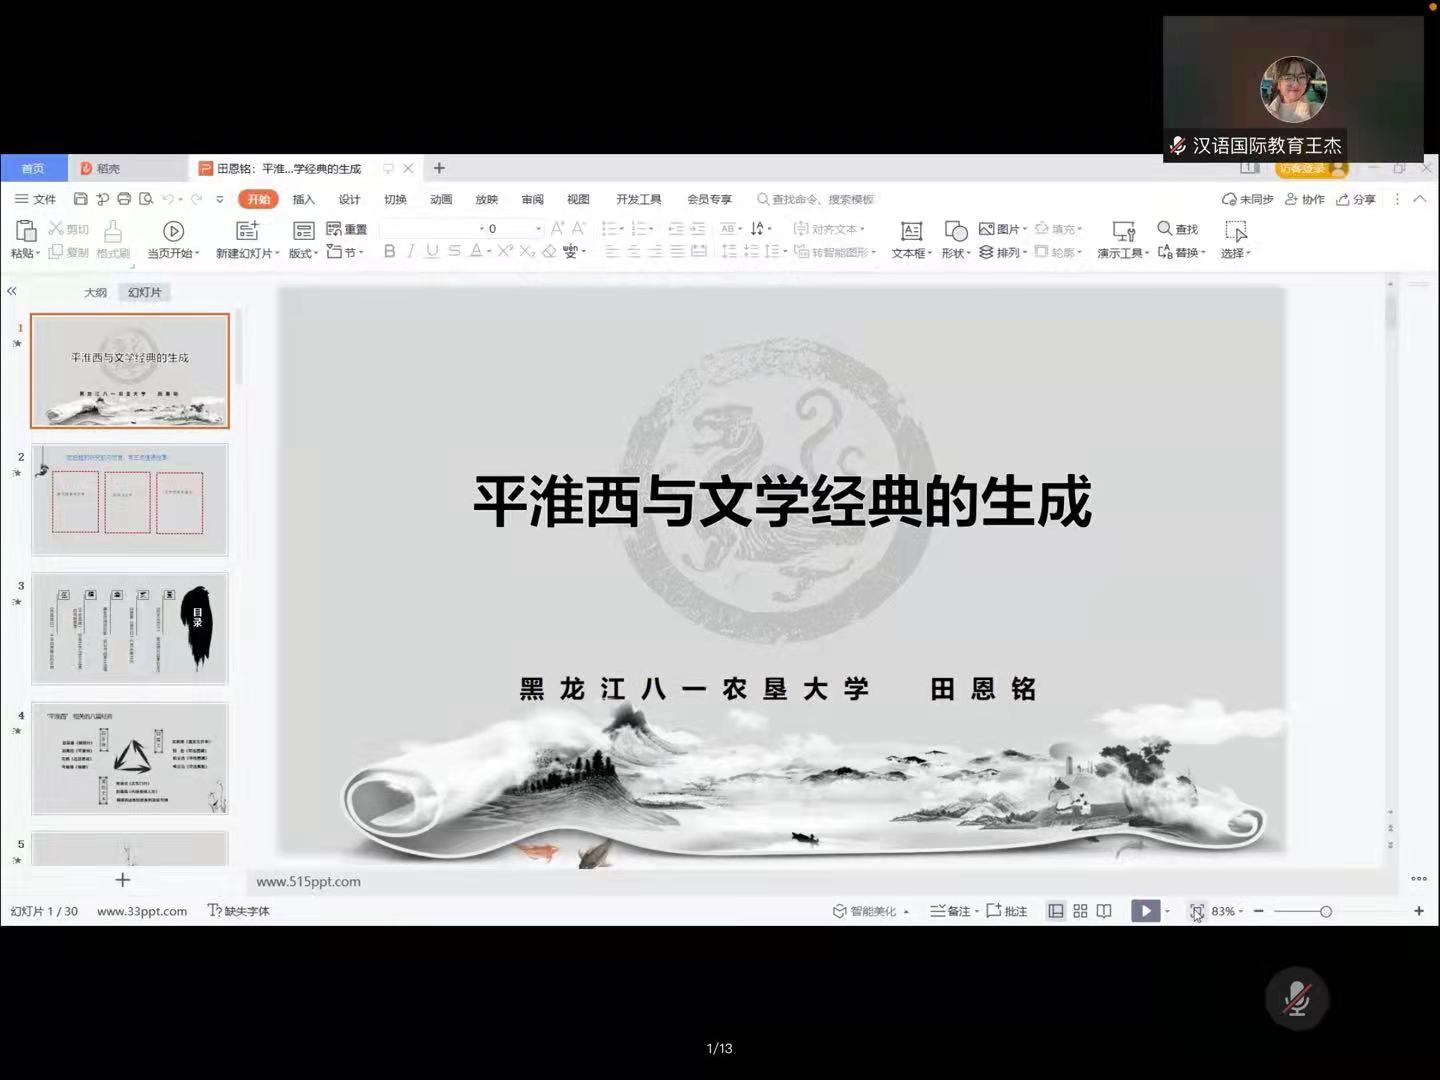Viewport: 1440px width, 1080px height.
Task: Unmute the microphone in the meeting
Action: 1297,999
